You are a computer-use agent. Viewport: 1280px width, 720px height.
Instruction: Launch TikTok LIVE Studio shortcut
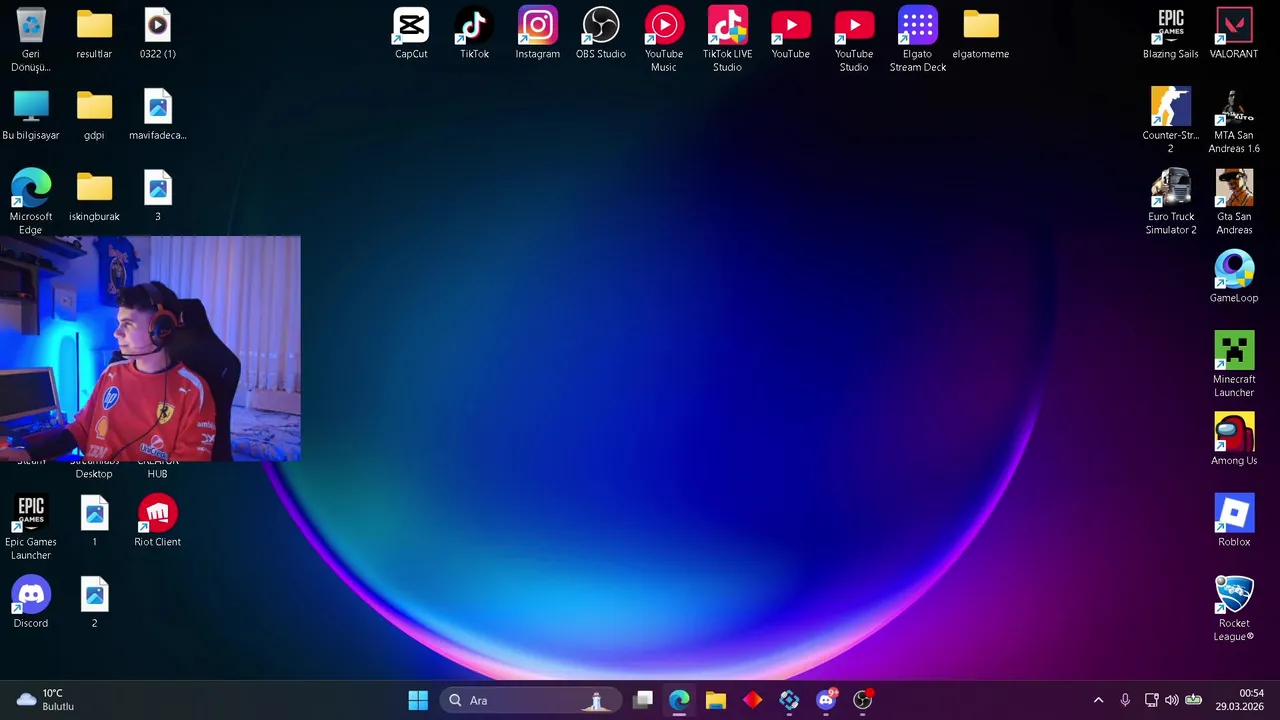click(x=727, y=40)
